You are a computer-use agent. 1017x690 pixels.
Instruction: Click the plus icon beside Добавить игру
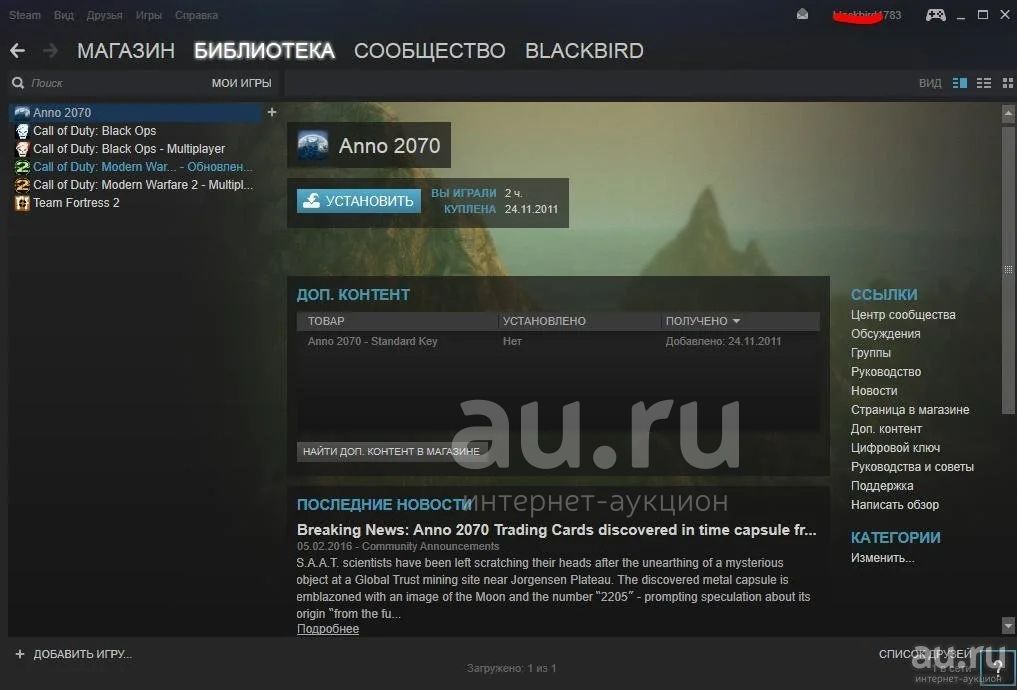point(19,654)
